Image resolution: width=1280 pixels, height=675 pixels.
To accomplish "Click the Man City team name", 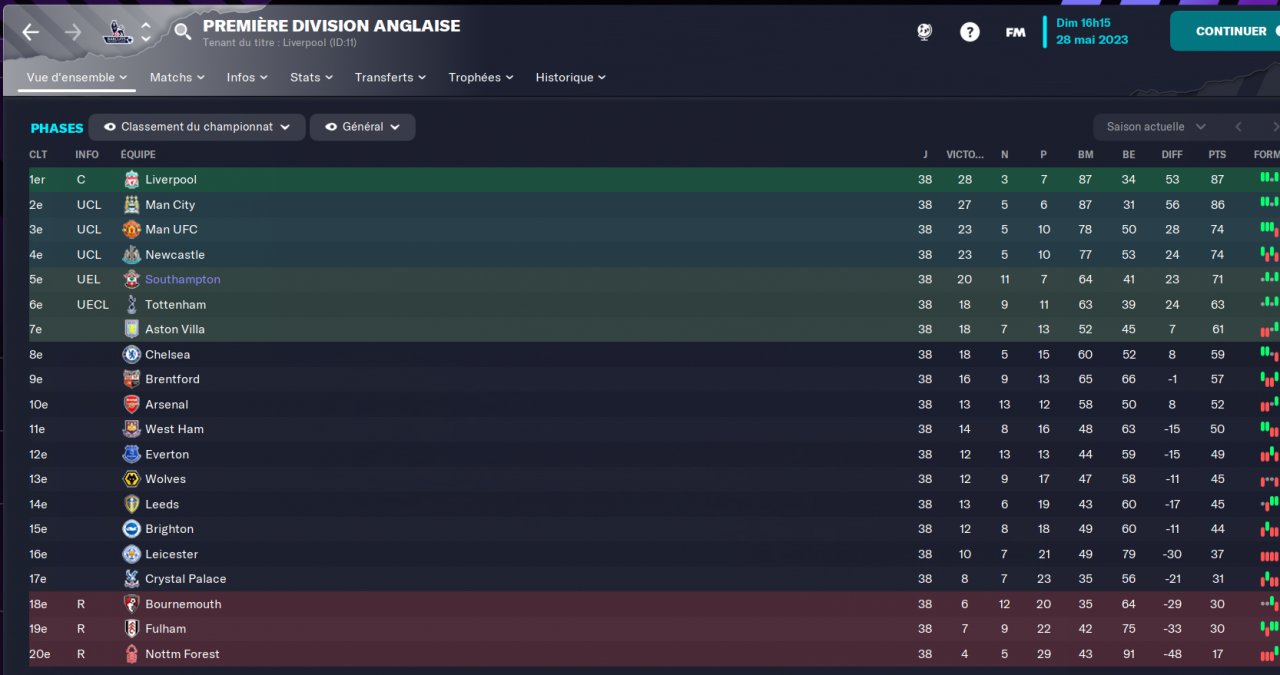I will point(170,205).
